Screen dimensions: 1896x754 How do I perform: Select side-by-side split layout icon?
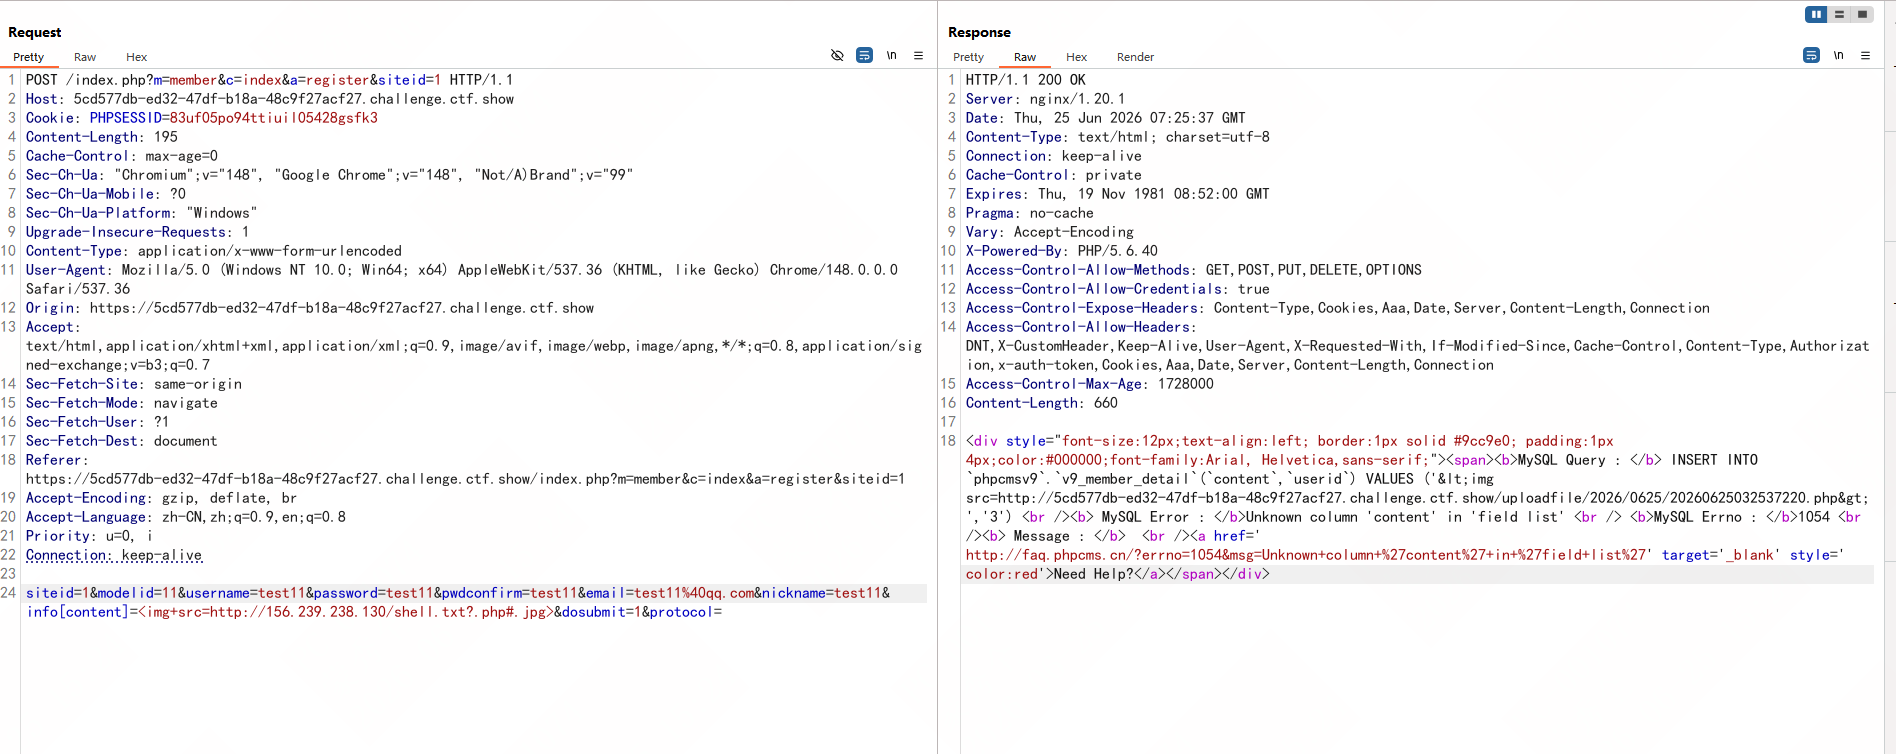pos(1816,14)
